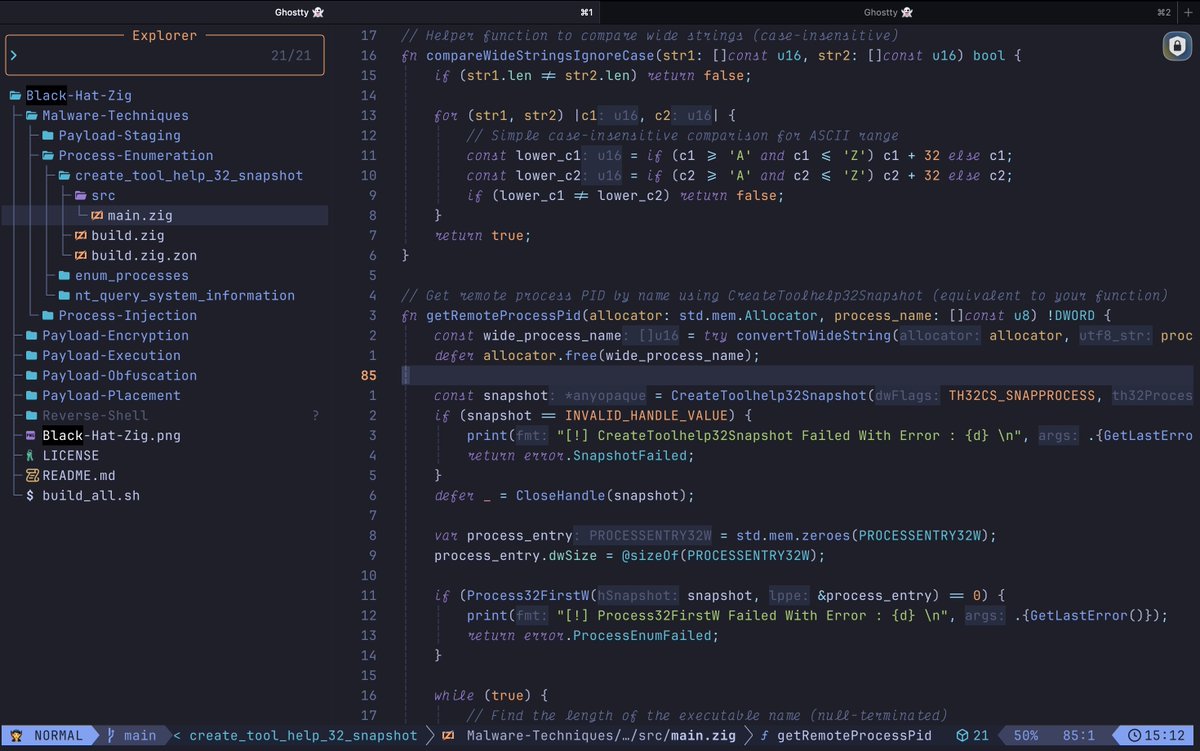Viewport: 1200px width, 751px height.
Task: Click folder icon of Payload-Encryption
Action: (x=32, y=335)
